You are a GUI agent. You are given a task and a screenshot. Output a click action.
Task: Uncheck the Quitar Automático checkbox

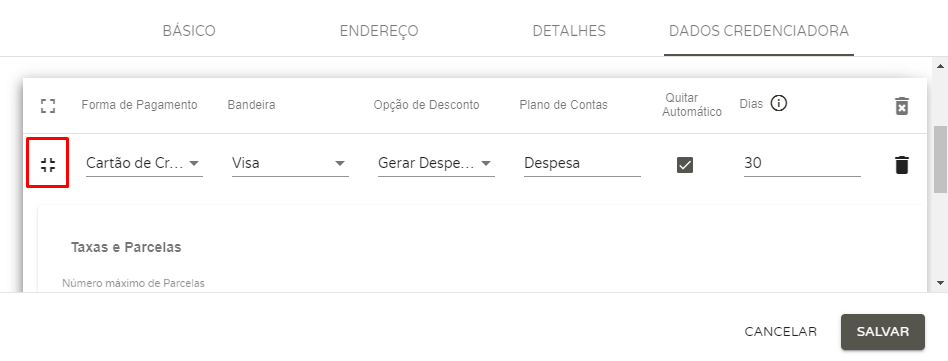[685, 164]
